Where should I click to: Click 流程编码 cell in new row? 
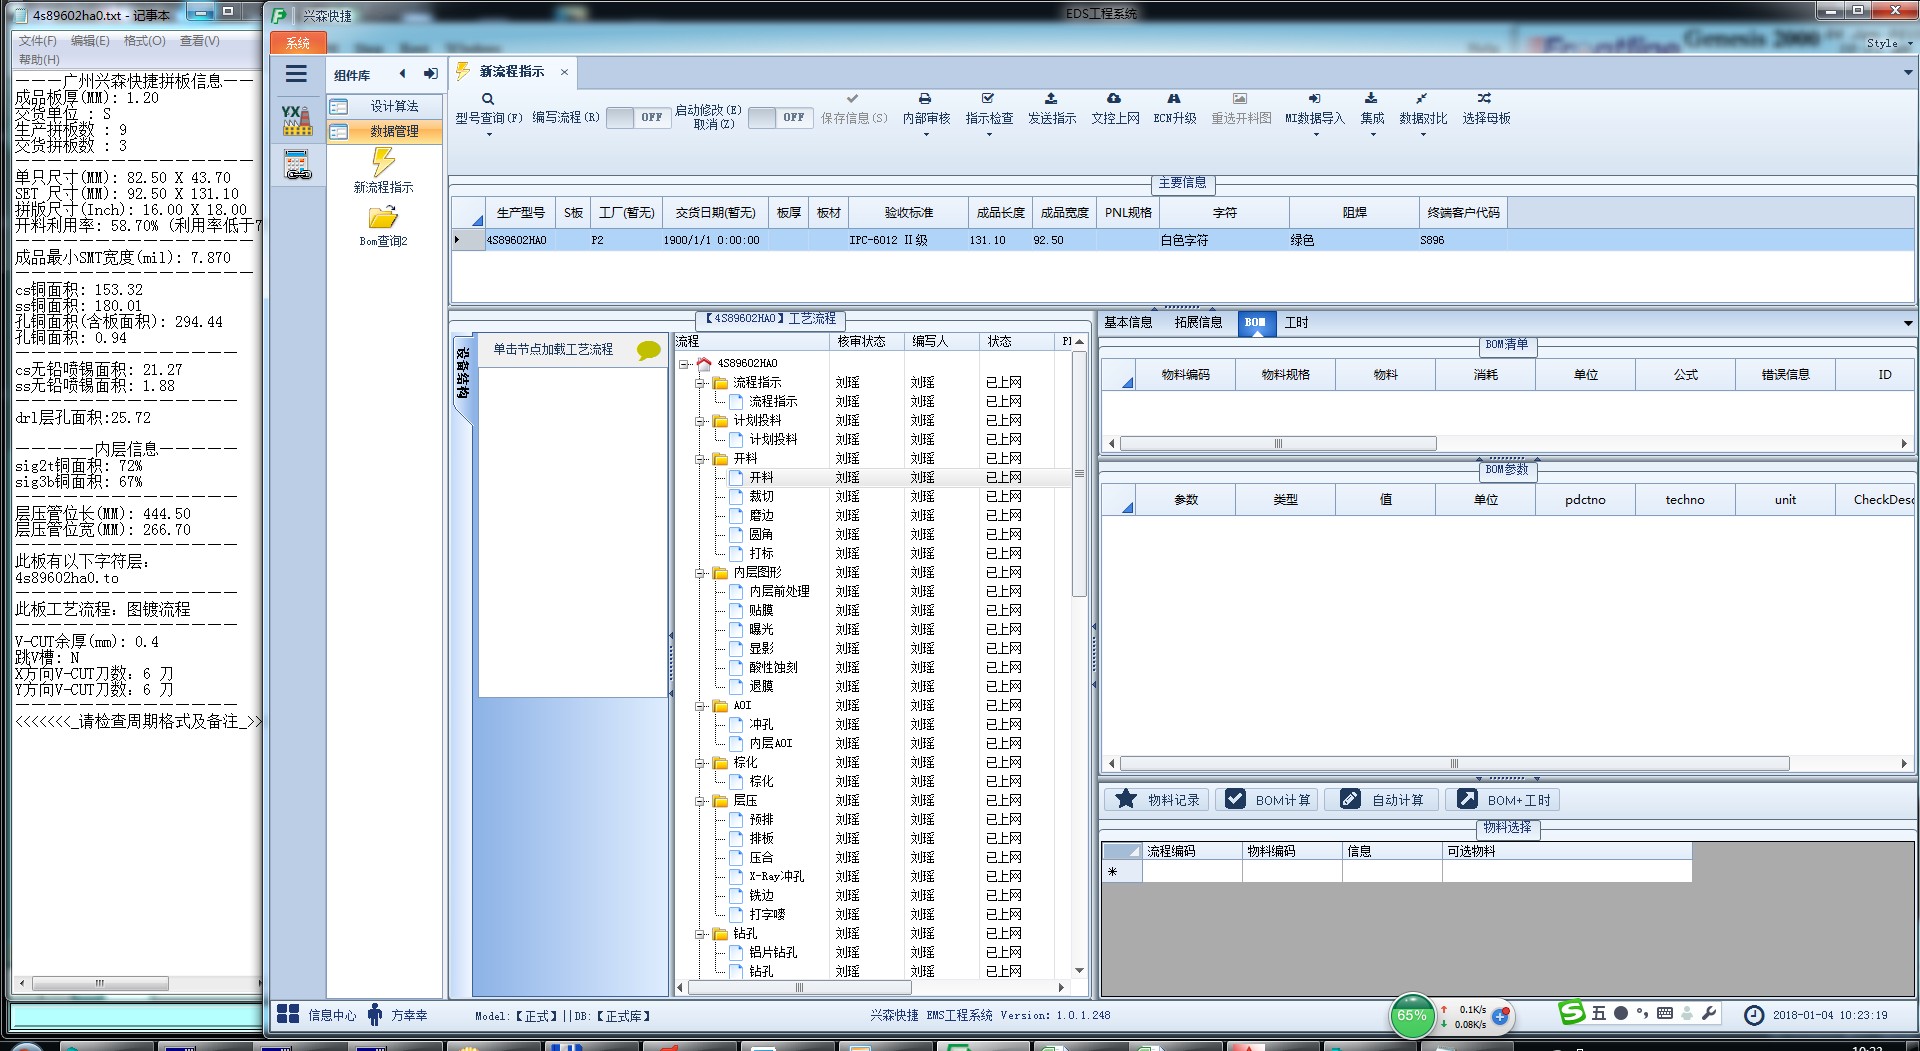click(x=1192, y=872)
